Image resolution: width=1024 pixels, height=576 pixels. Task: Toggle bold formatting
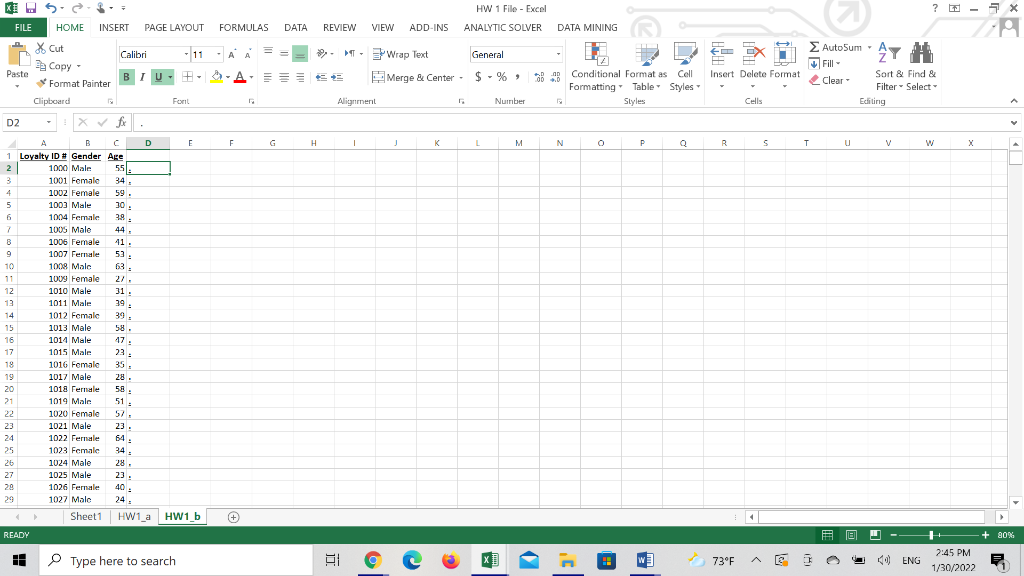pos(126,77)
